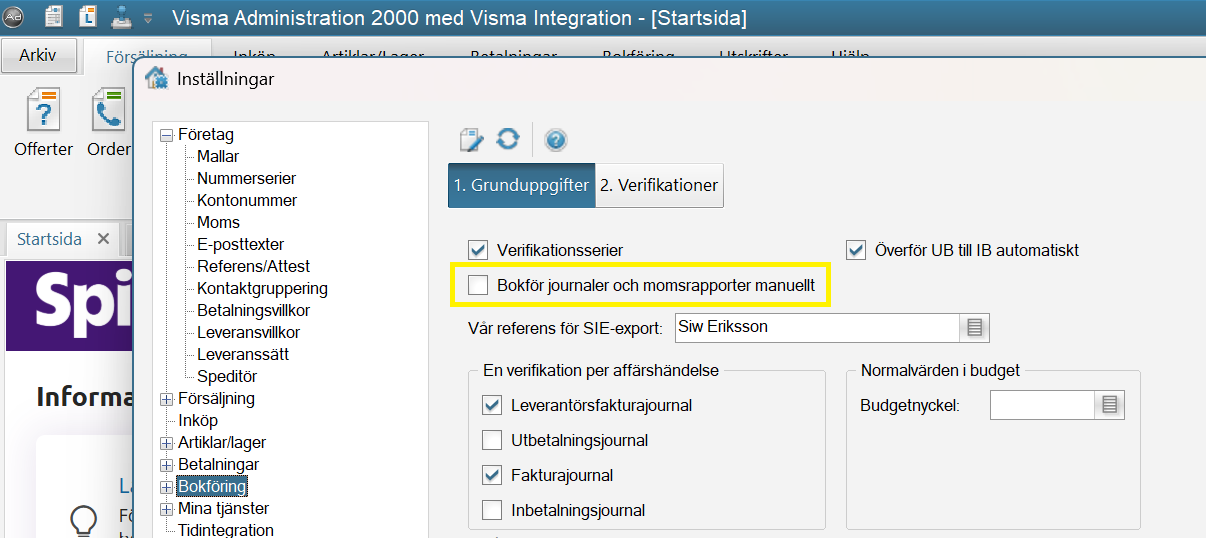Select Kontonummer in the settings tree
The width and height of the screenshot is (1206, 538).
coord(247,200)
